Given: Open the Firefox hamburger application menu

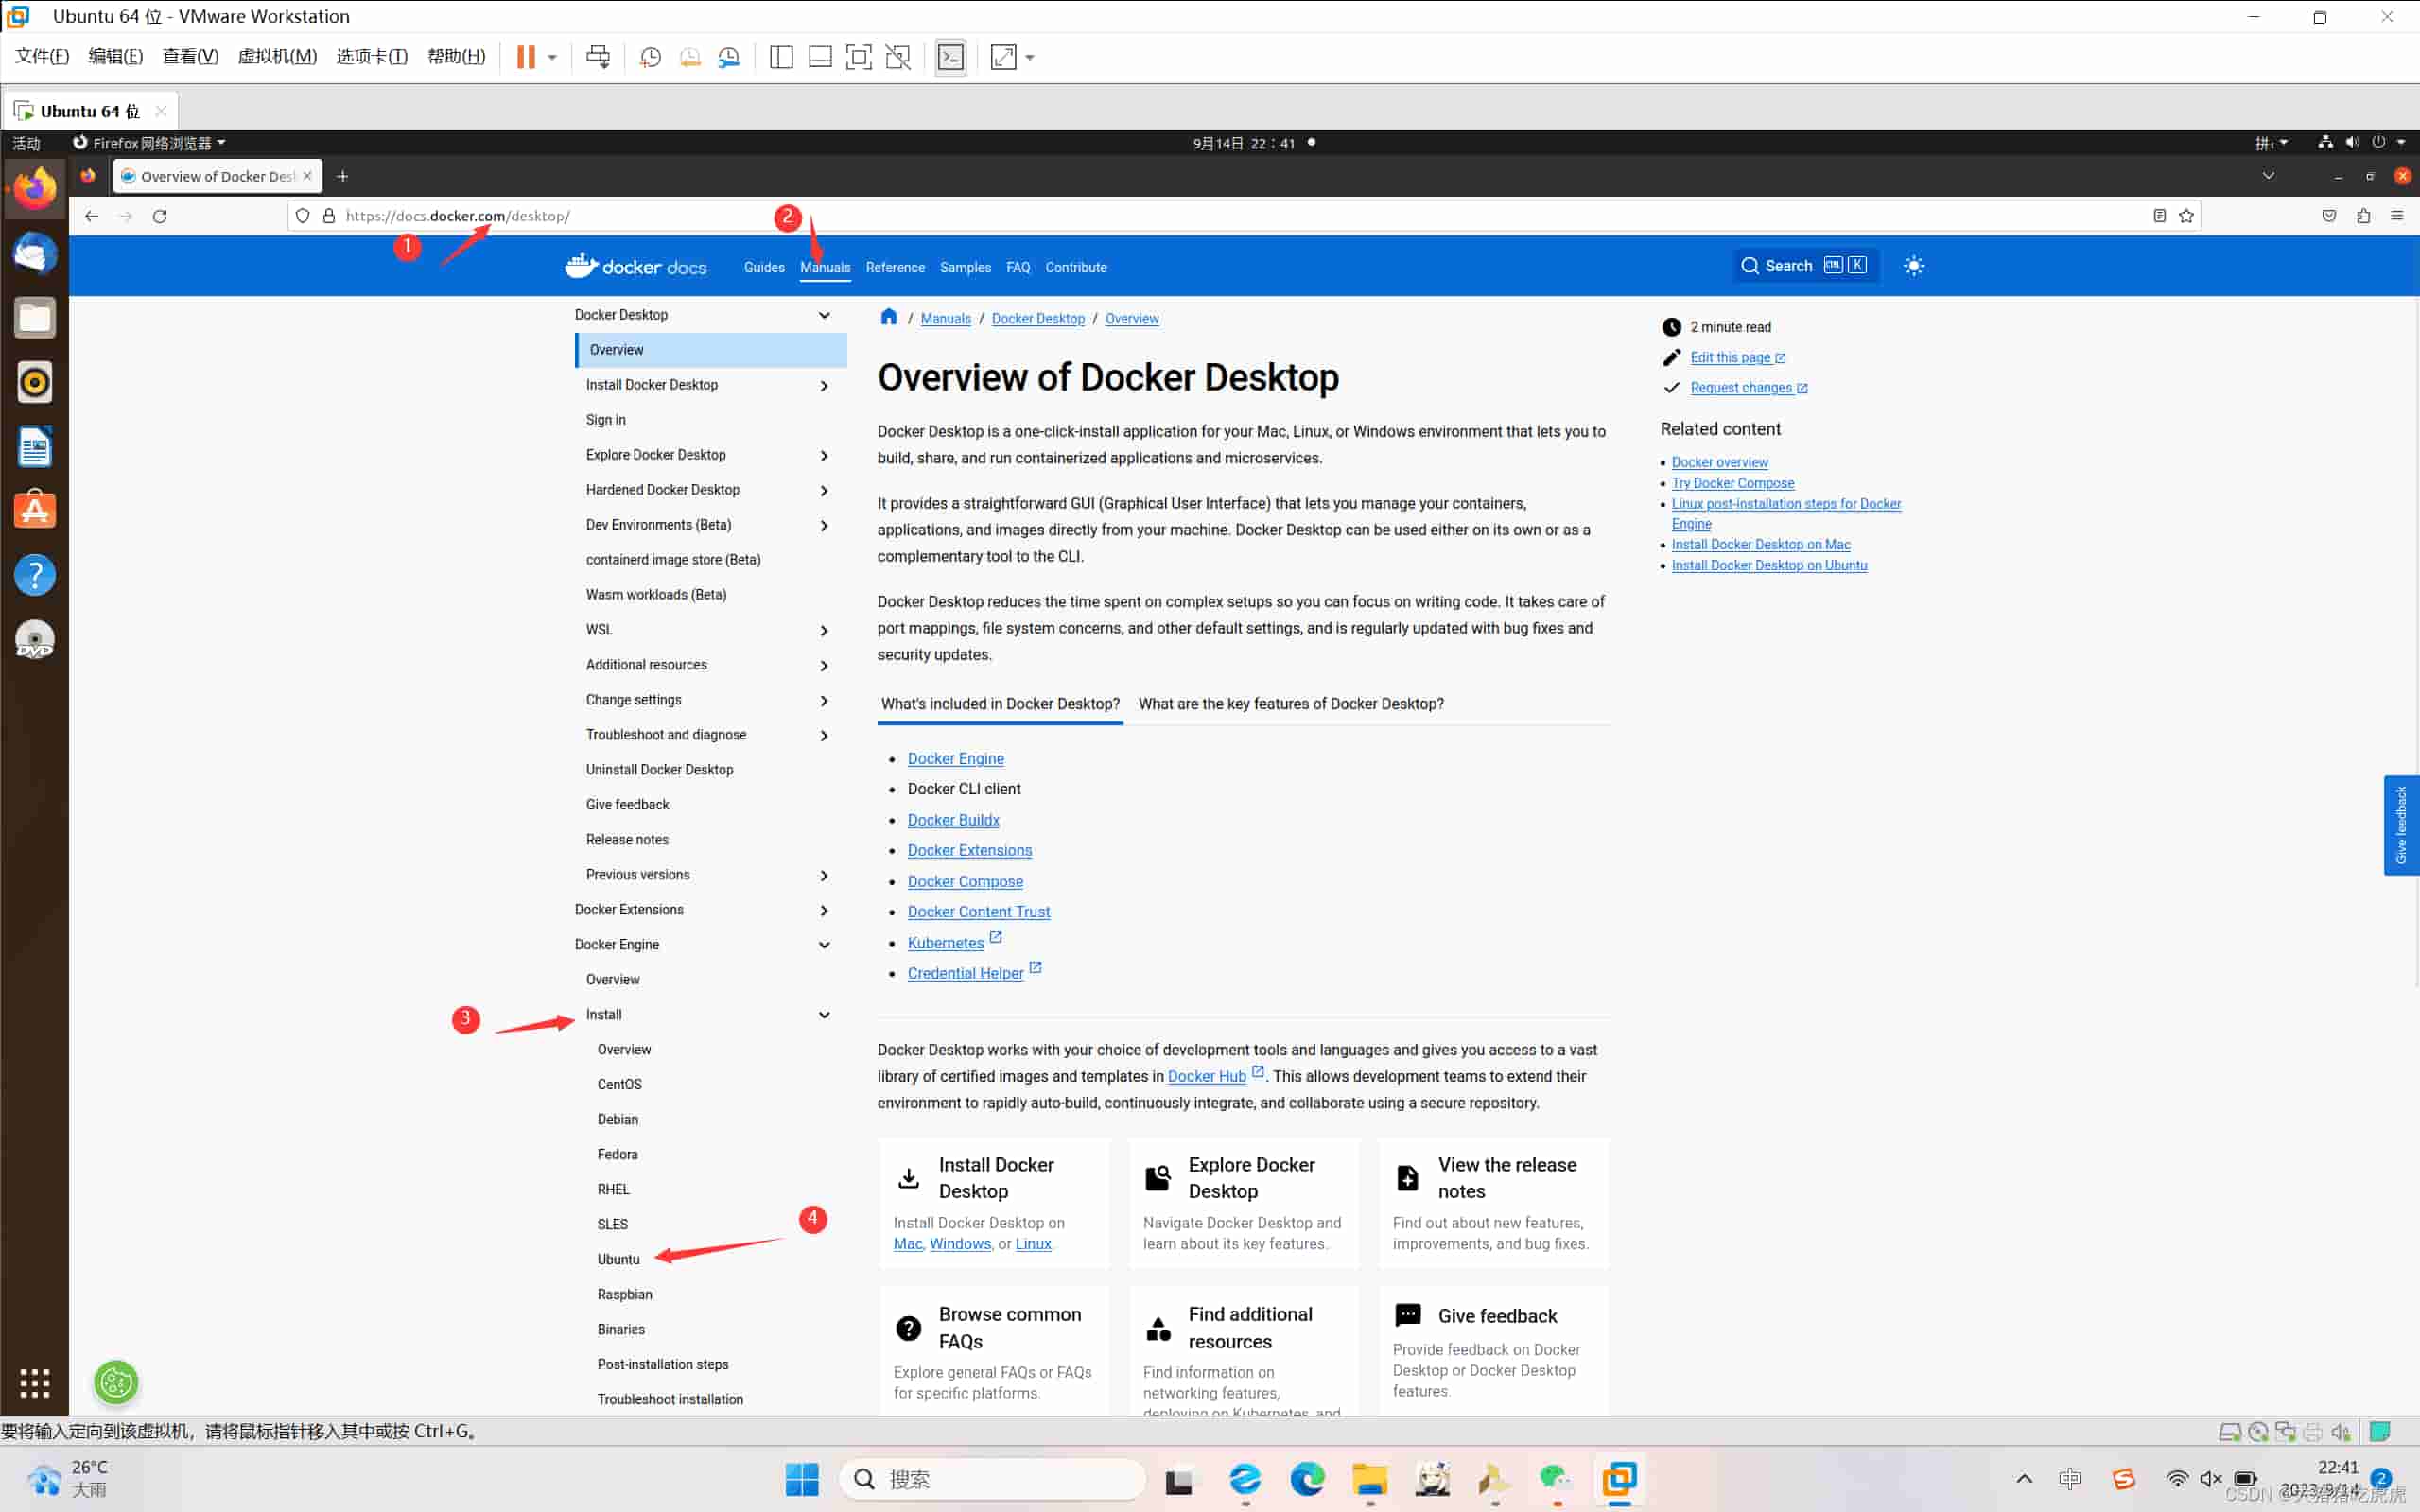Looking at the screenshot, I should click(2396, 216).
